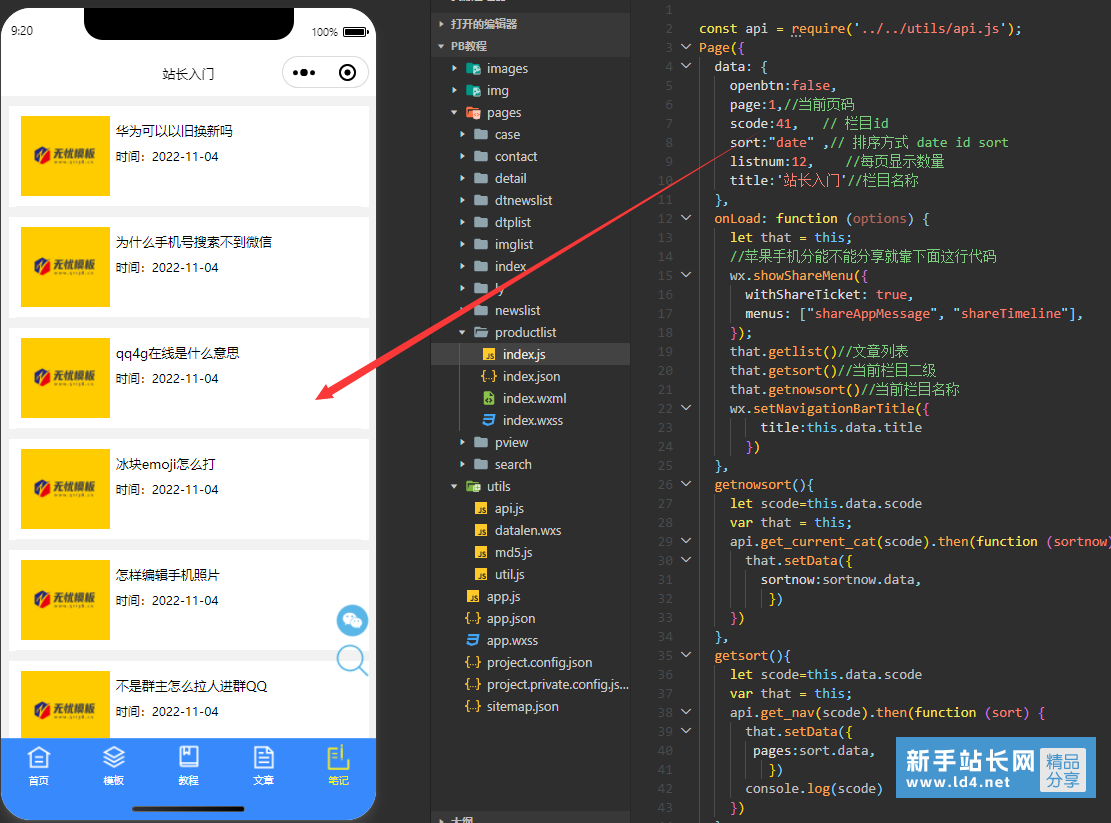Image resolution: width=1111 pixels, height=823 pixels.
Task: Tap the 文章 tab icon
Action: click(x=263, y=765)
